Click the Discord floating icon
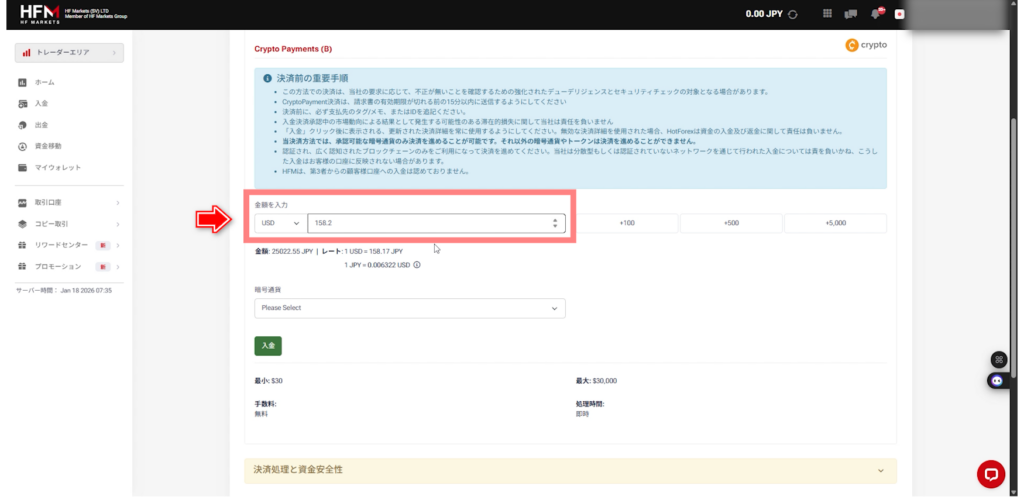Screen dimensions: 1024x503 997,380
